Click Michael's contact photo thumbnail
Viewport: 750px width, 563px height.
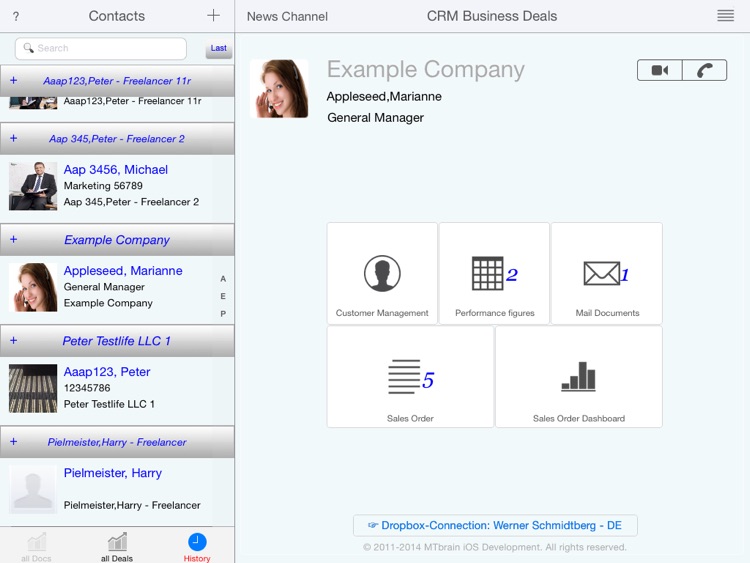(x=33, y=186)
